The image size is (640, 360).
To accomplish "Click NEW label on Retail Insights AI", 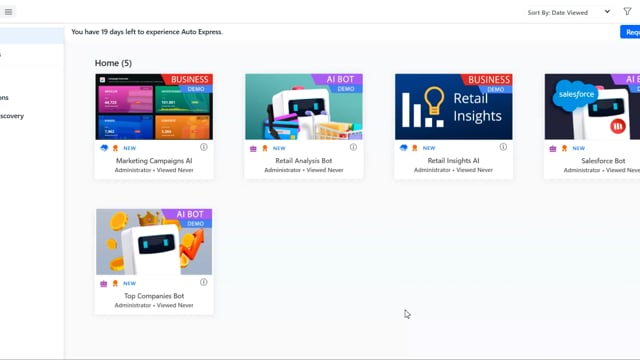I will (429, 148).
